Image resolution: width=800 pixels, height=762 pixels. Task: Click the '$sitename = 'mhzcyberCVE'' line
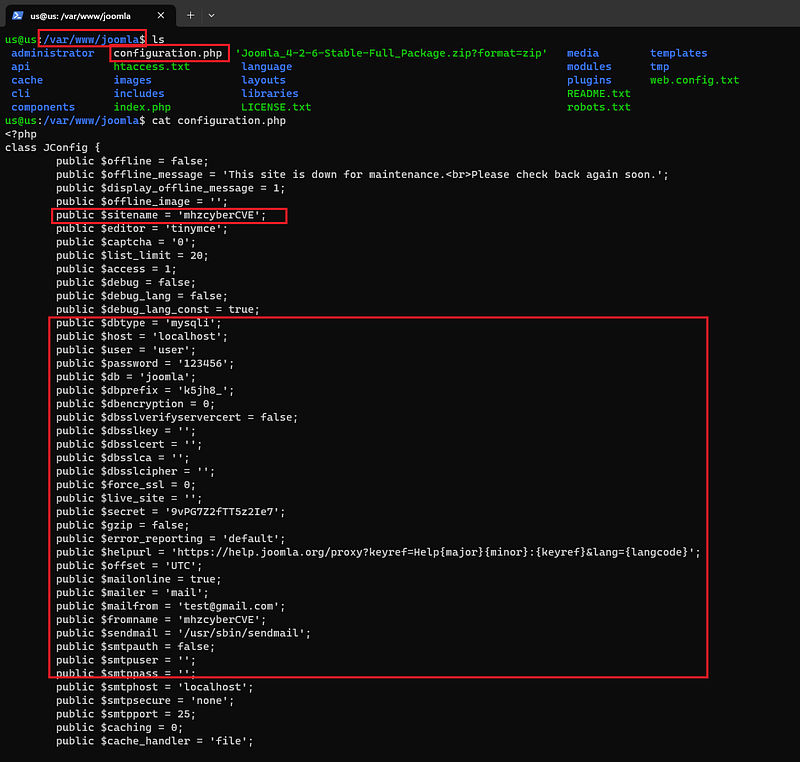pos(161,215)
